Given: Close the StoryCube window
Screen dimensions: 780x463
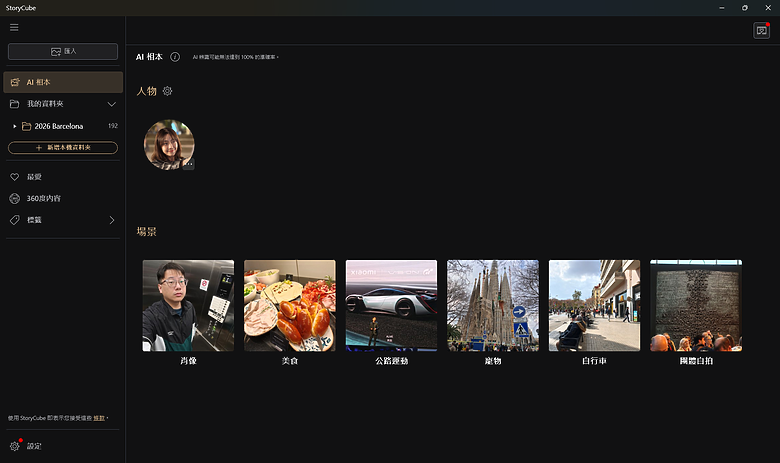Looking at the screenshot, I should pyautogui.click(x=768, y=8).
